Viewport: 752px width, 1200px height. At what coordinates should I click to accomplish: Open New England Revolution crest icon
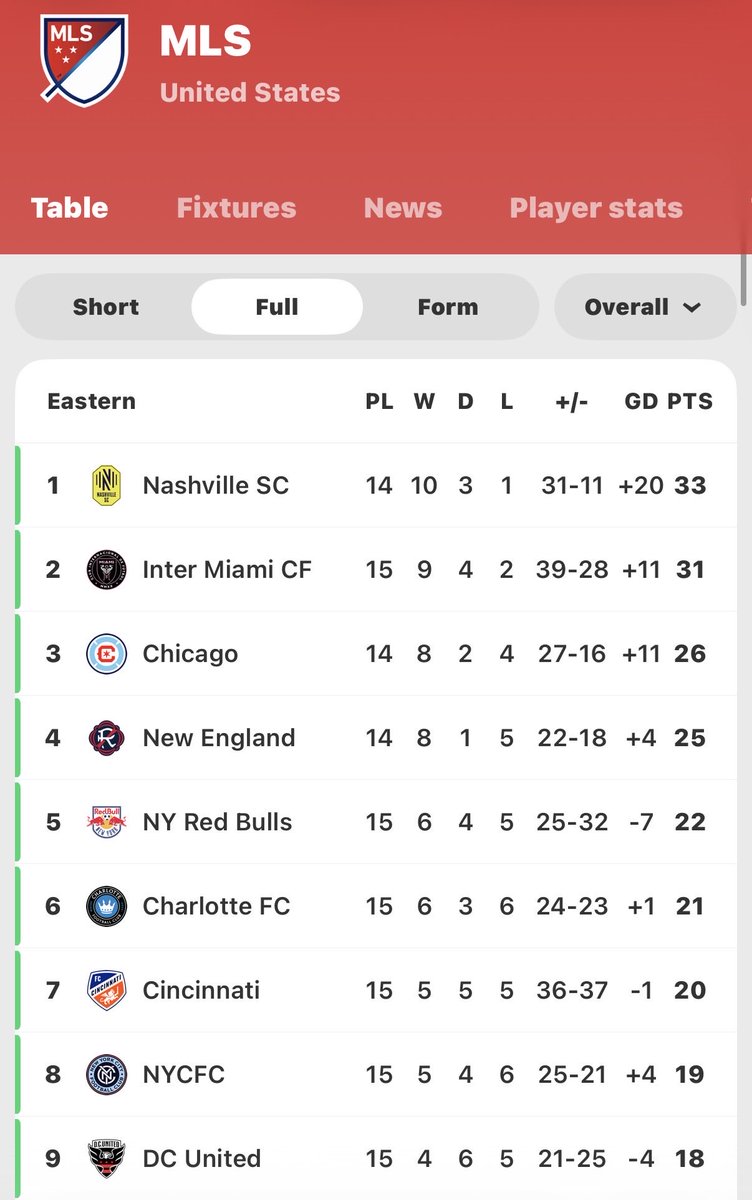(106, 738)
